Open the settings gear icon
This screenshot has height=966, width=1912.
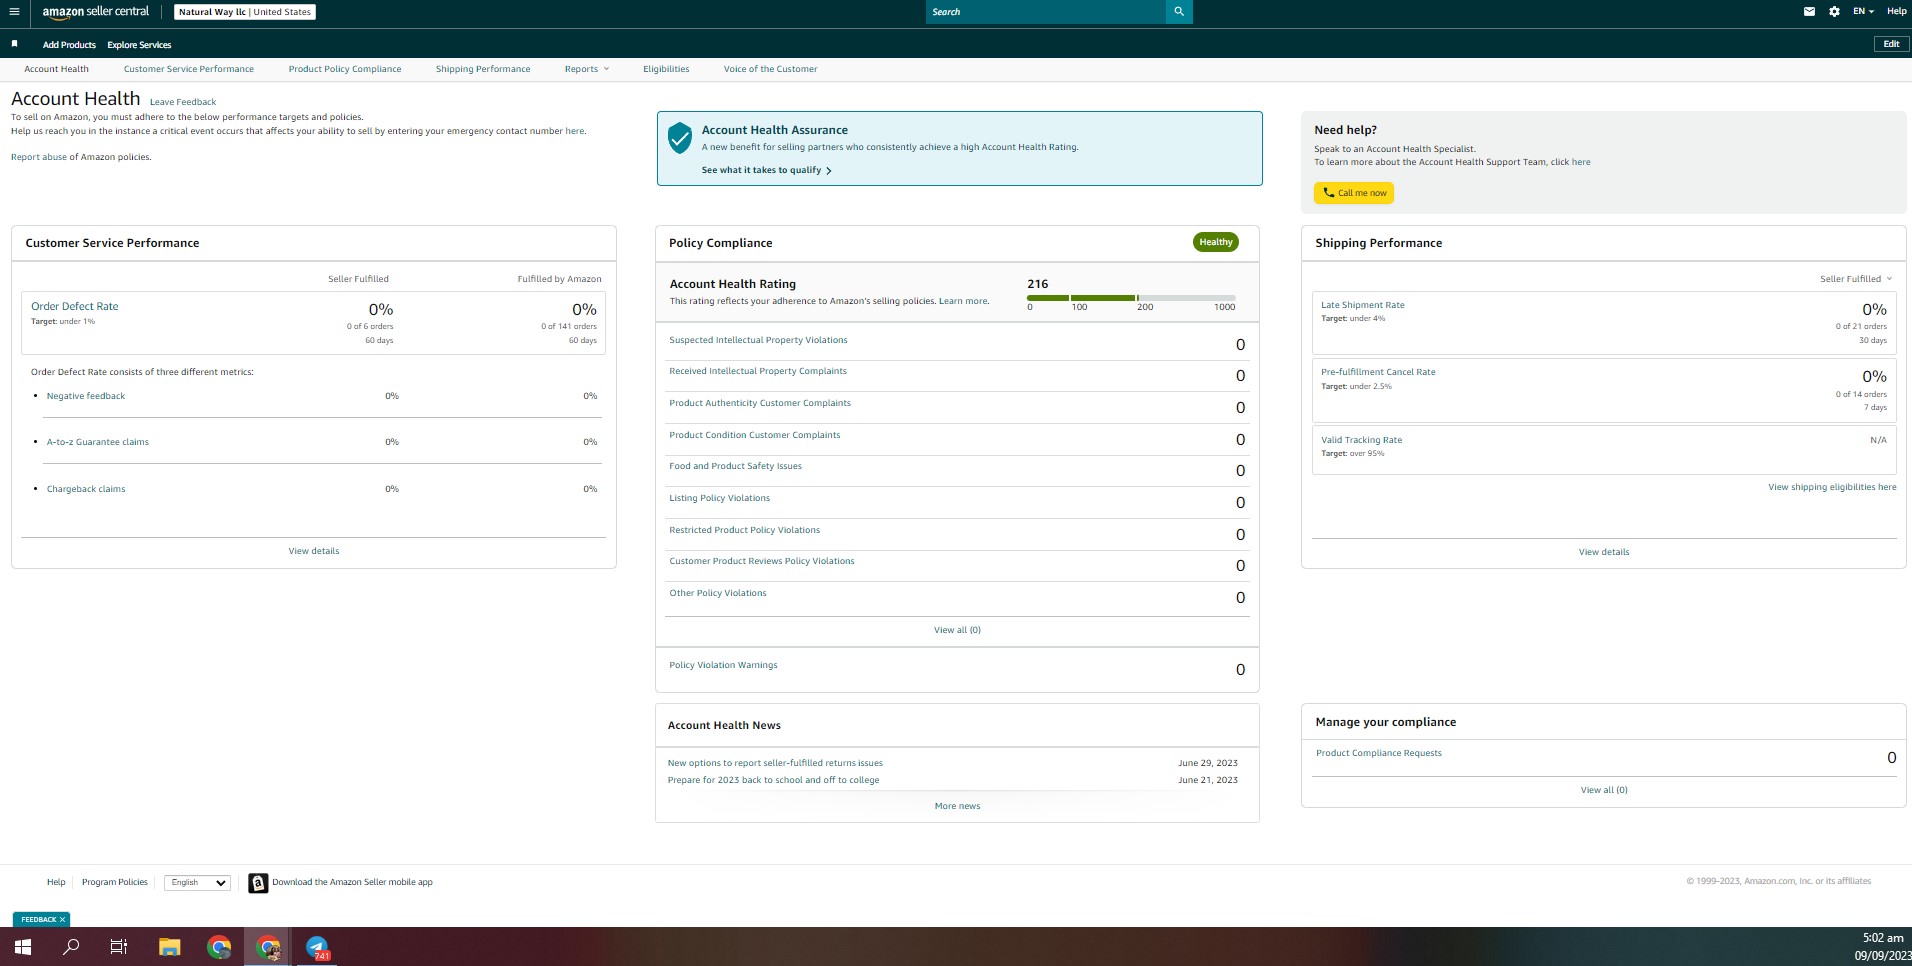coord(1834,12)
